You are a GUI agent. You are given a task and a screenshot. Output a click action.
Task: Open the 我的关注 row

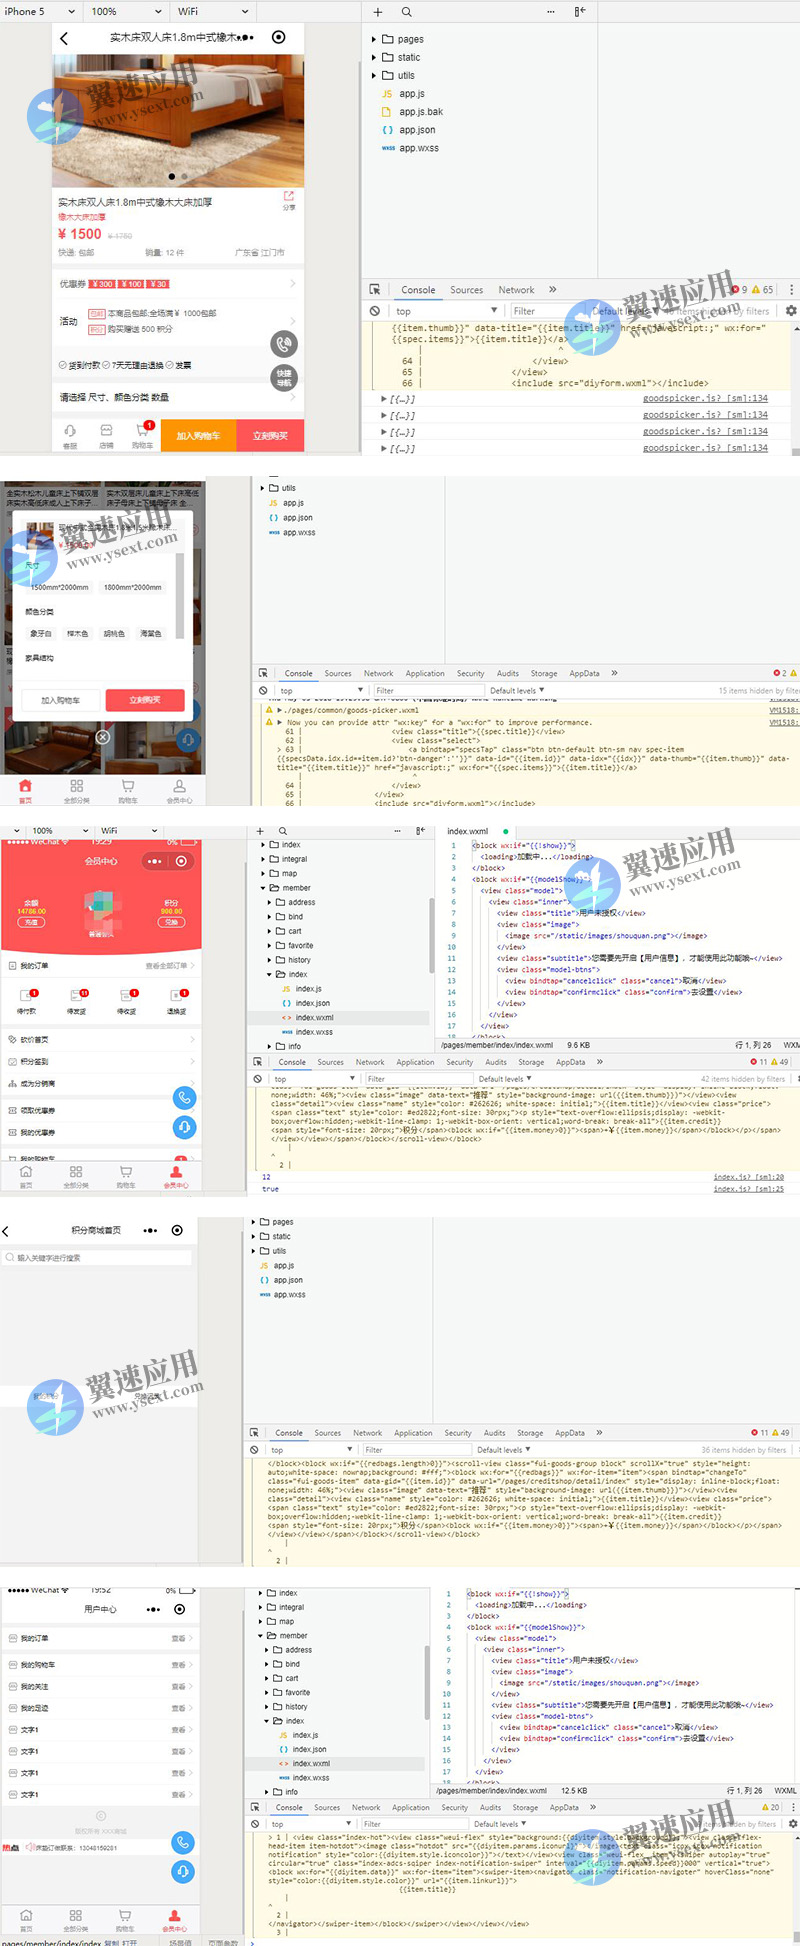click(x=102, y=1686)
